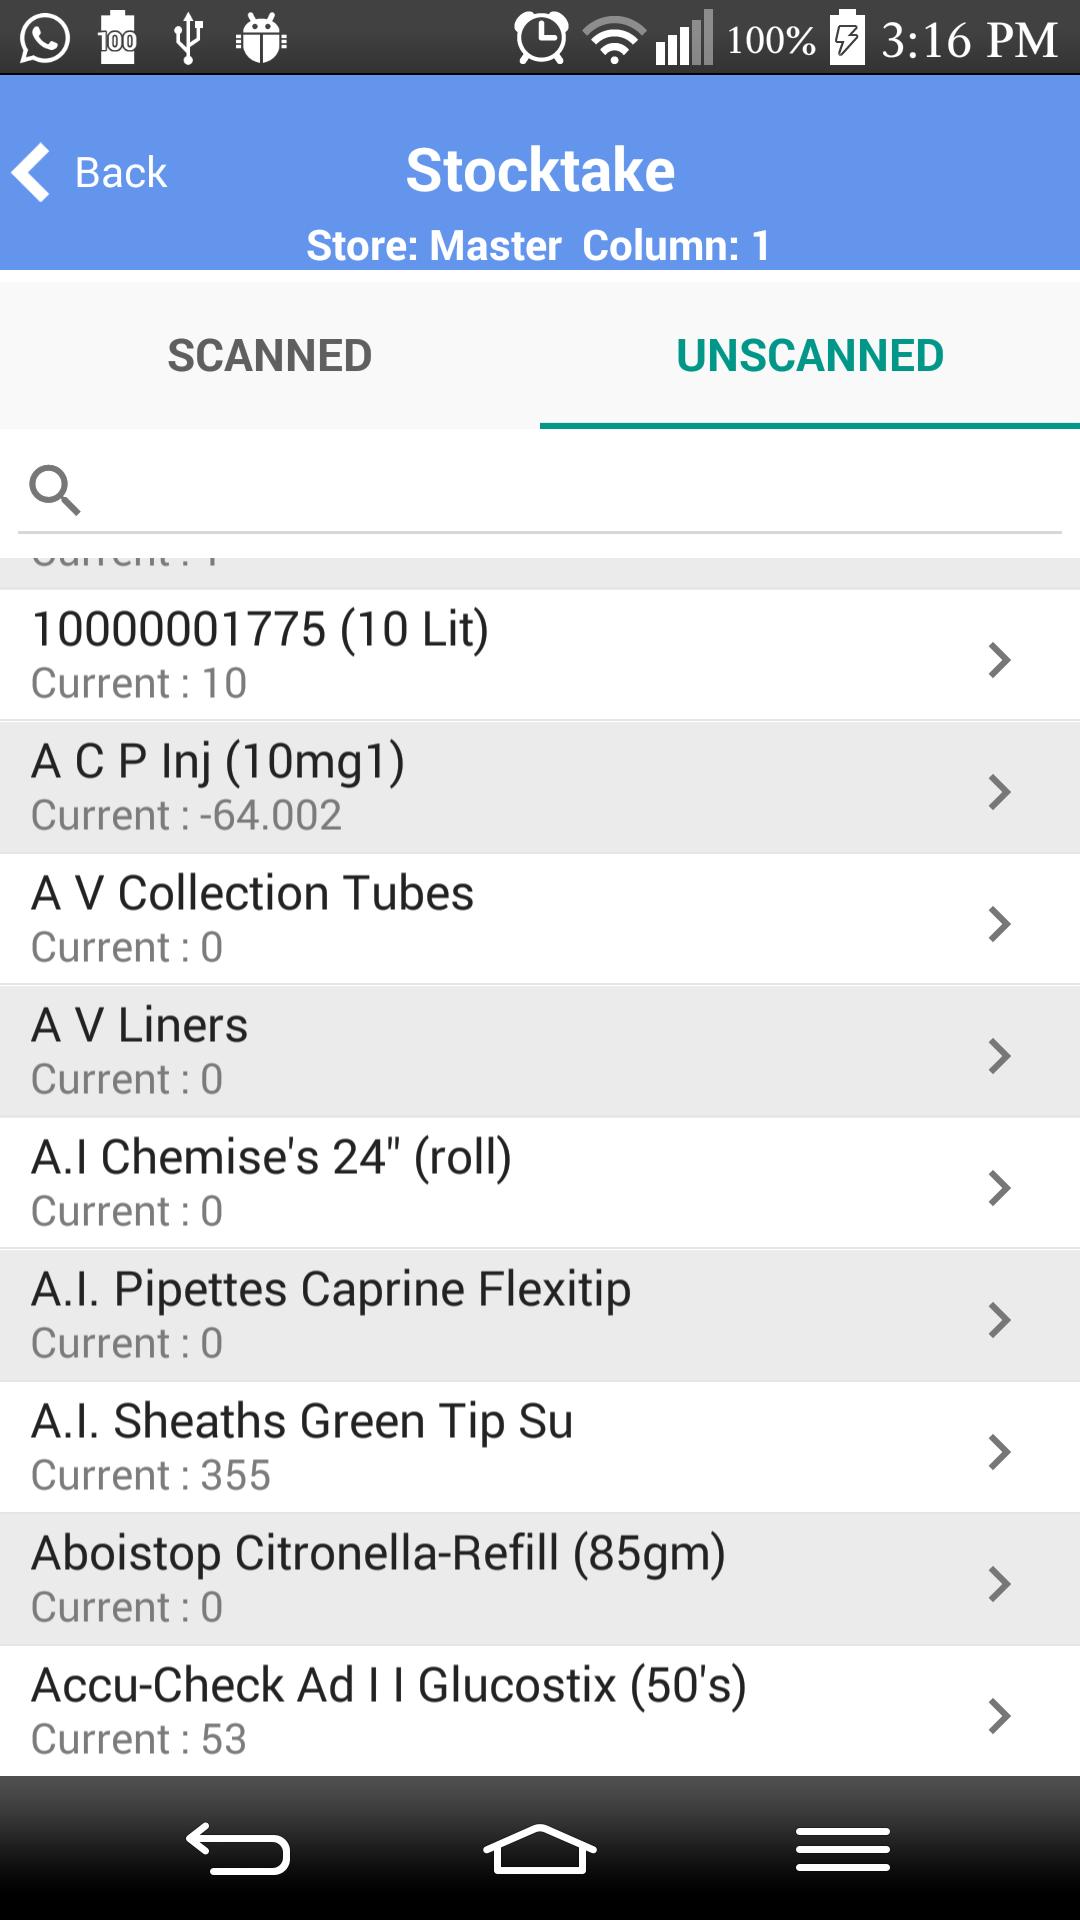Screen dimensions: 1080x1920
Task: Tap the alarm clock status icon
Action: tap(541, 39)
